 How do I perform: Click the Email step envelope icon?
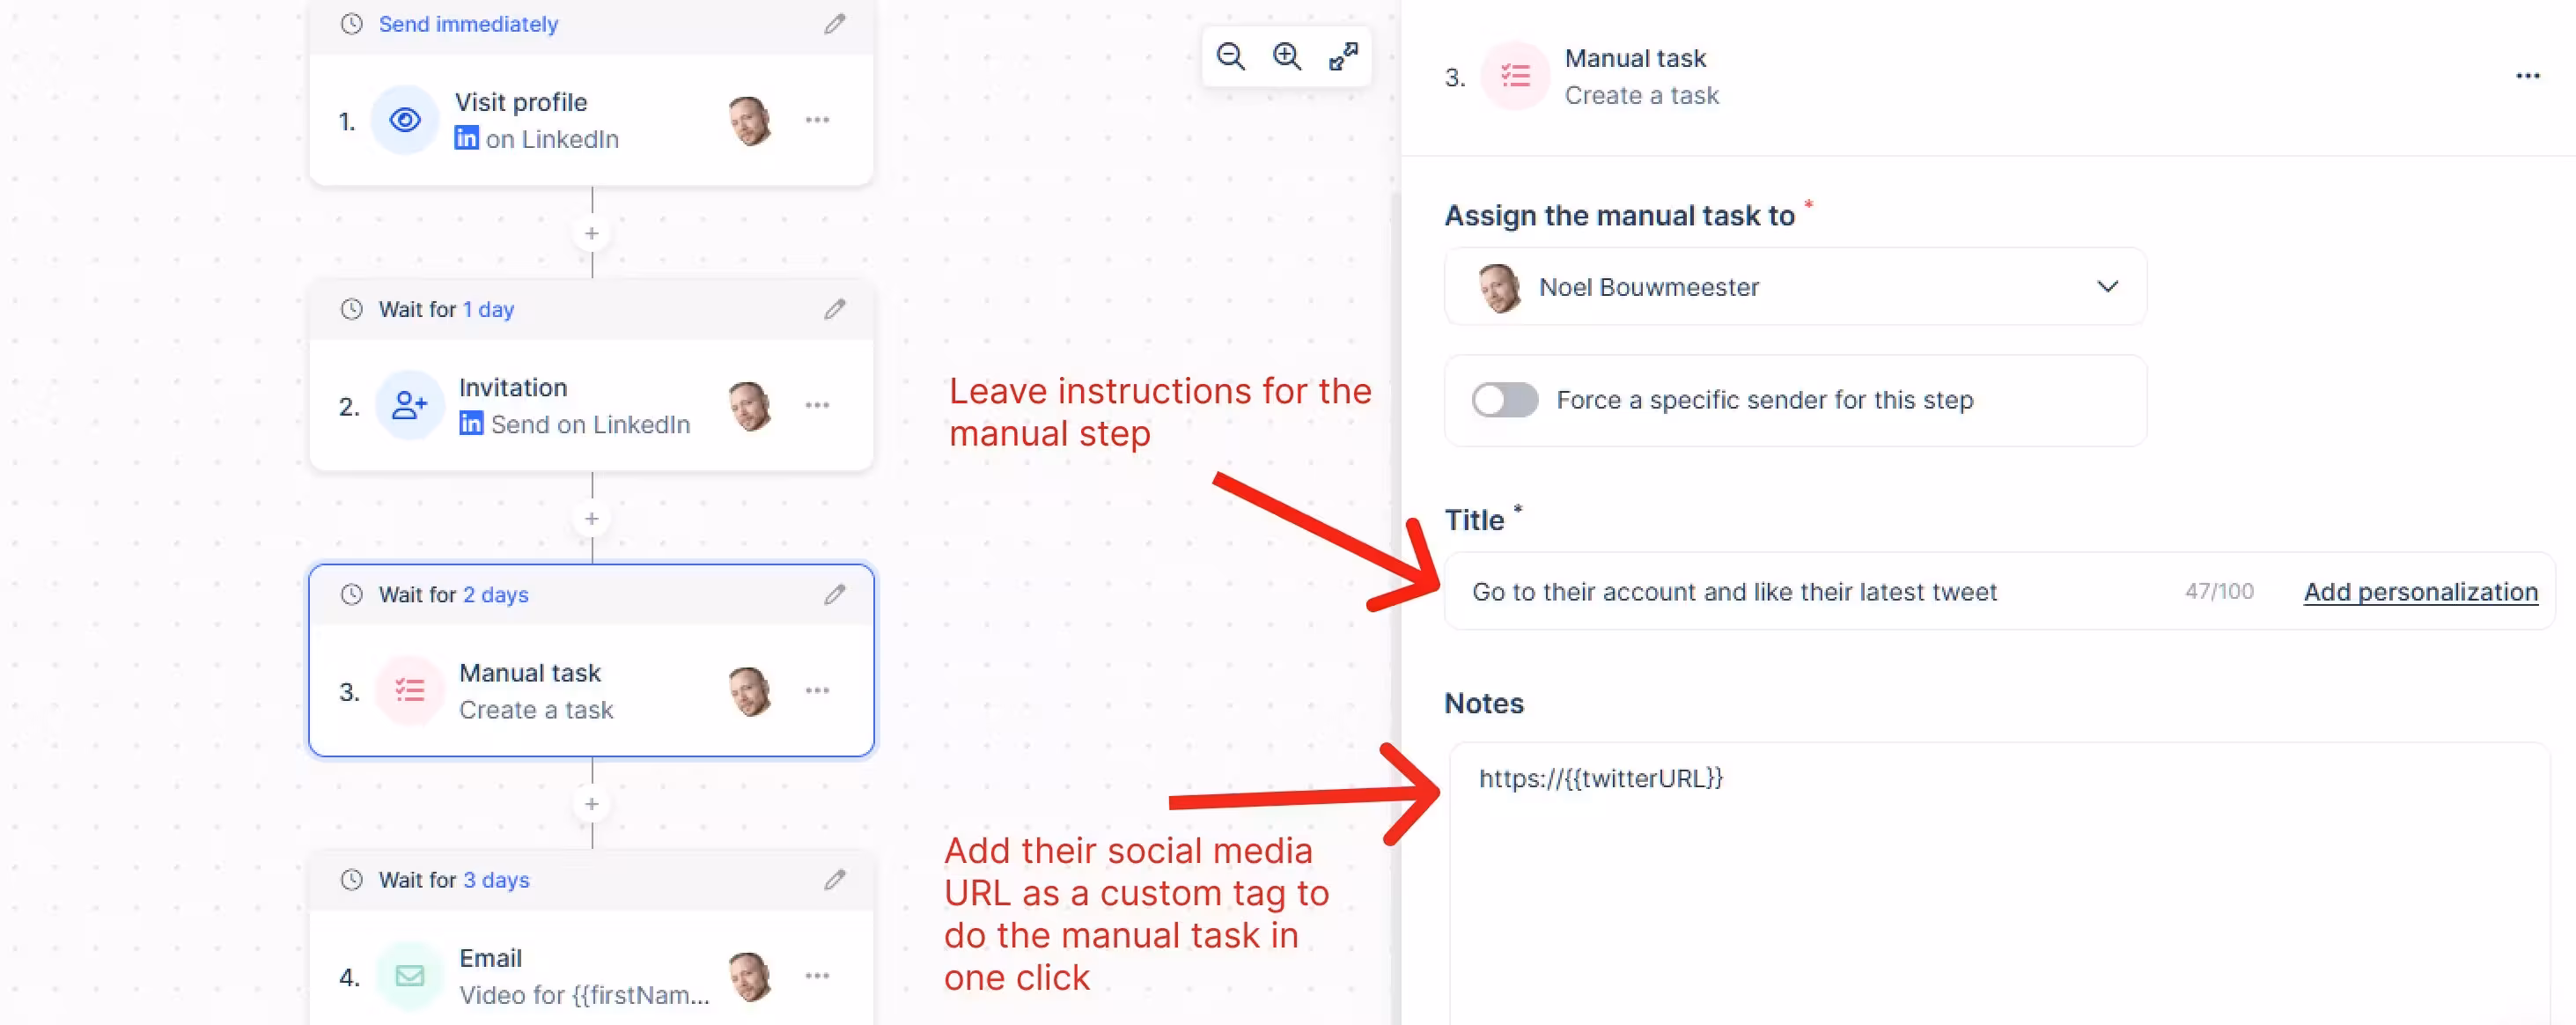tap(409, 976)
